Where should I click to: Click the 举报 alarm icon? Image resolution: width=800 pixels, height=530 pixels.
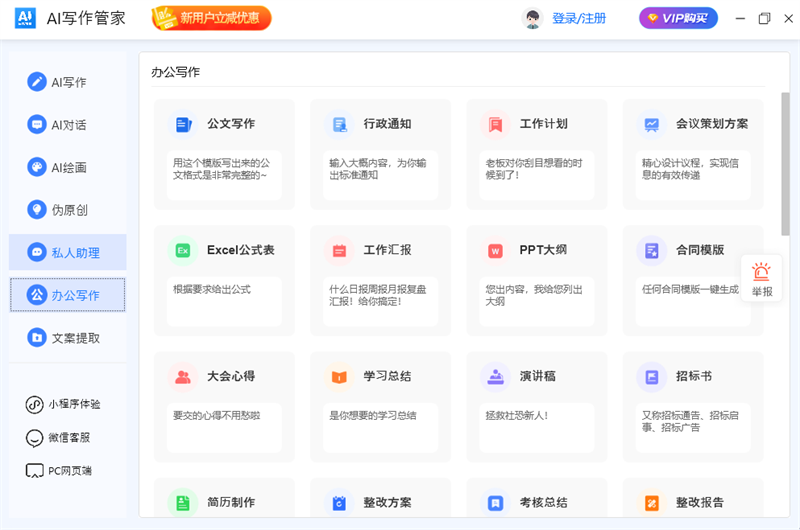pyautogui.click(x=762, y=272)
